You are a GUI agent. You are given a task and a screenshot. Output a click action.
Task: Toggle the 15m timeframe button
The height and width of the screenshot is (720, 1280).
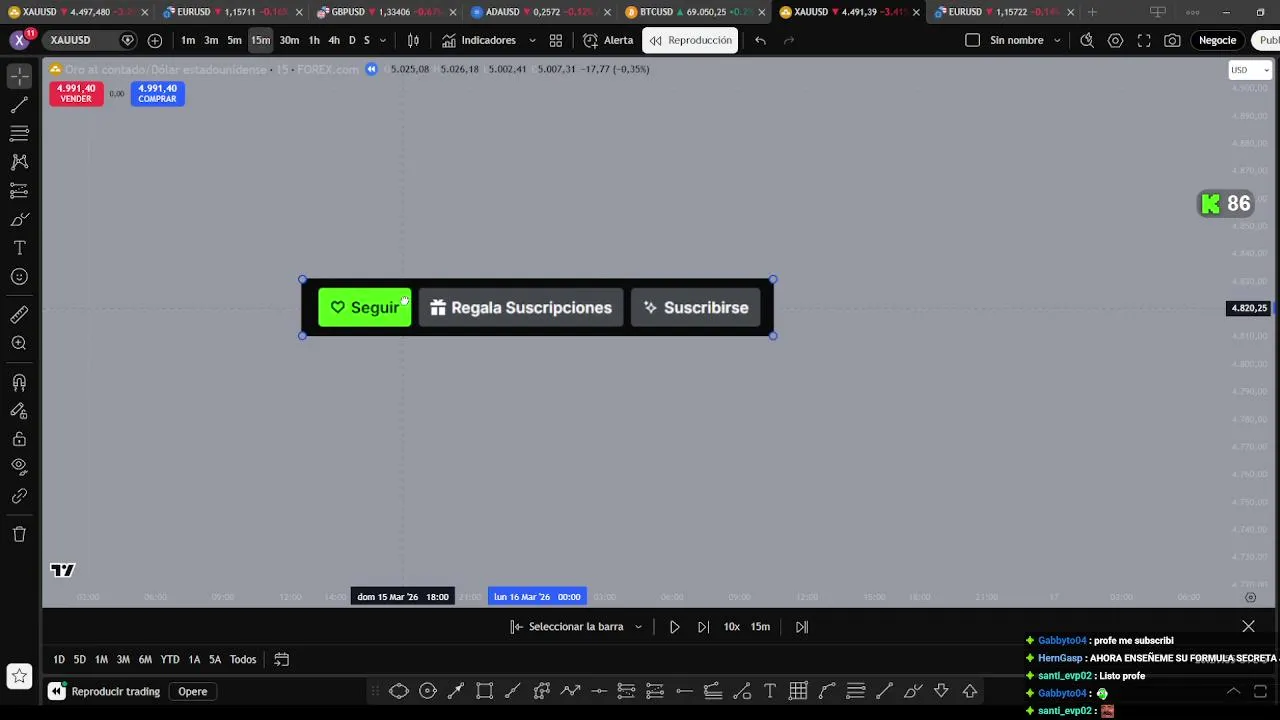[260, 40]
